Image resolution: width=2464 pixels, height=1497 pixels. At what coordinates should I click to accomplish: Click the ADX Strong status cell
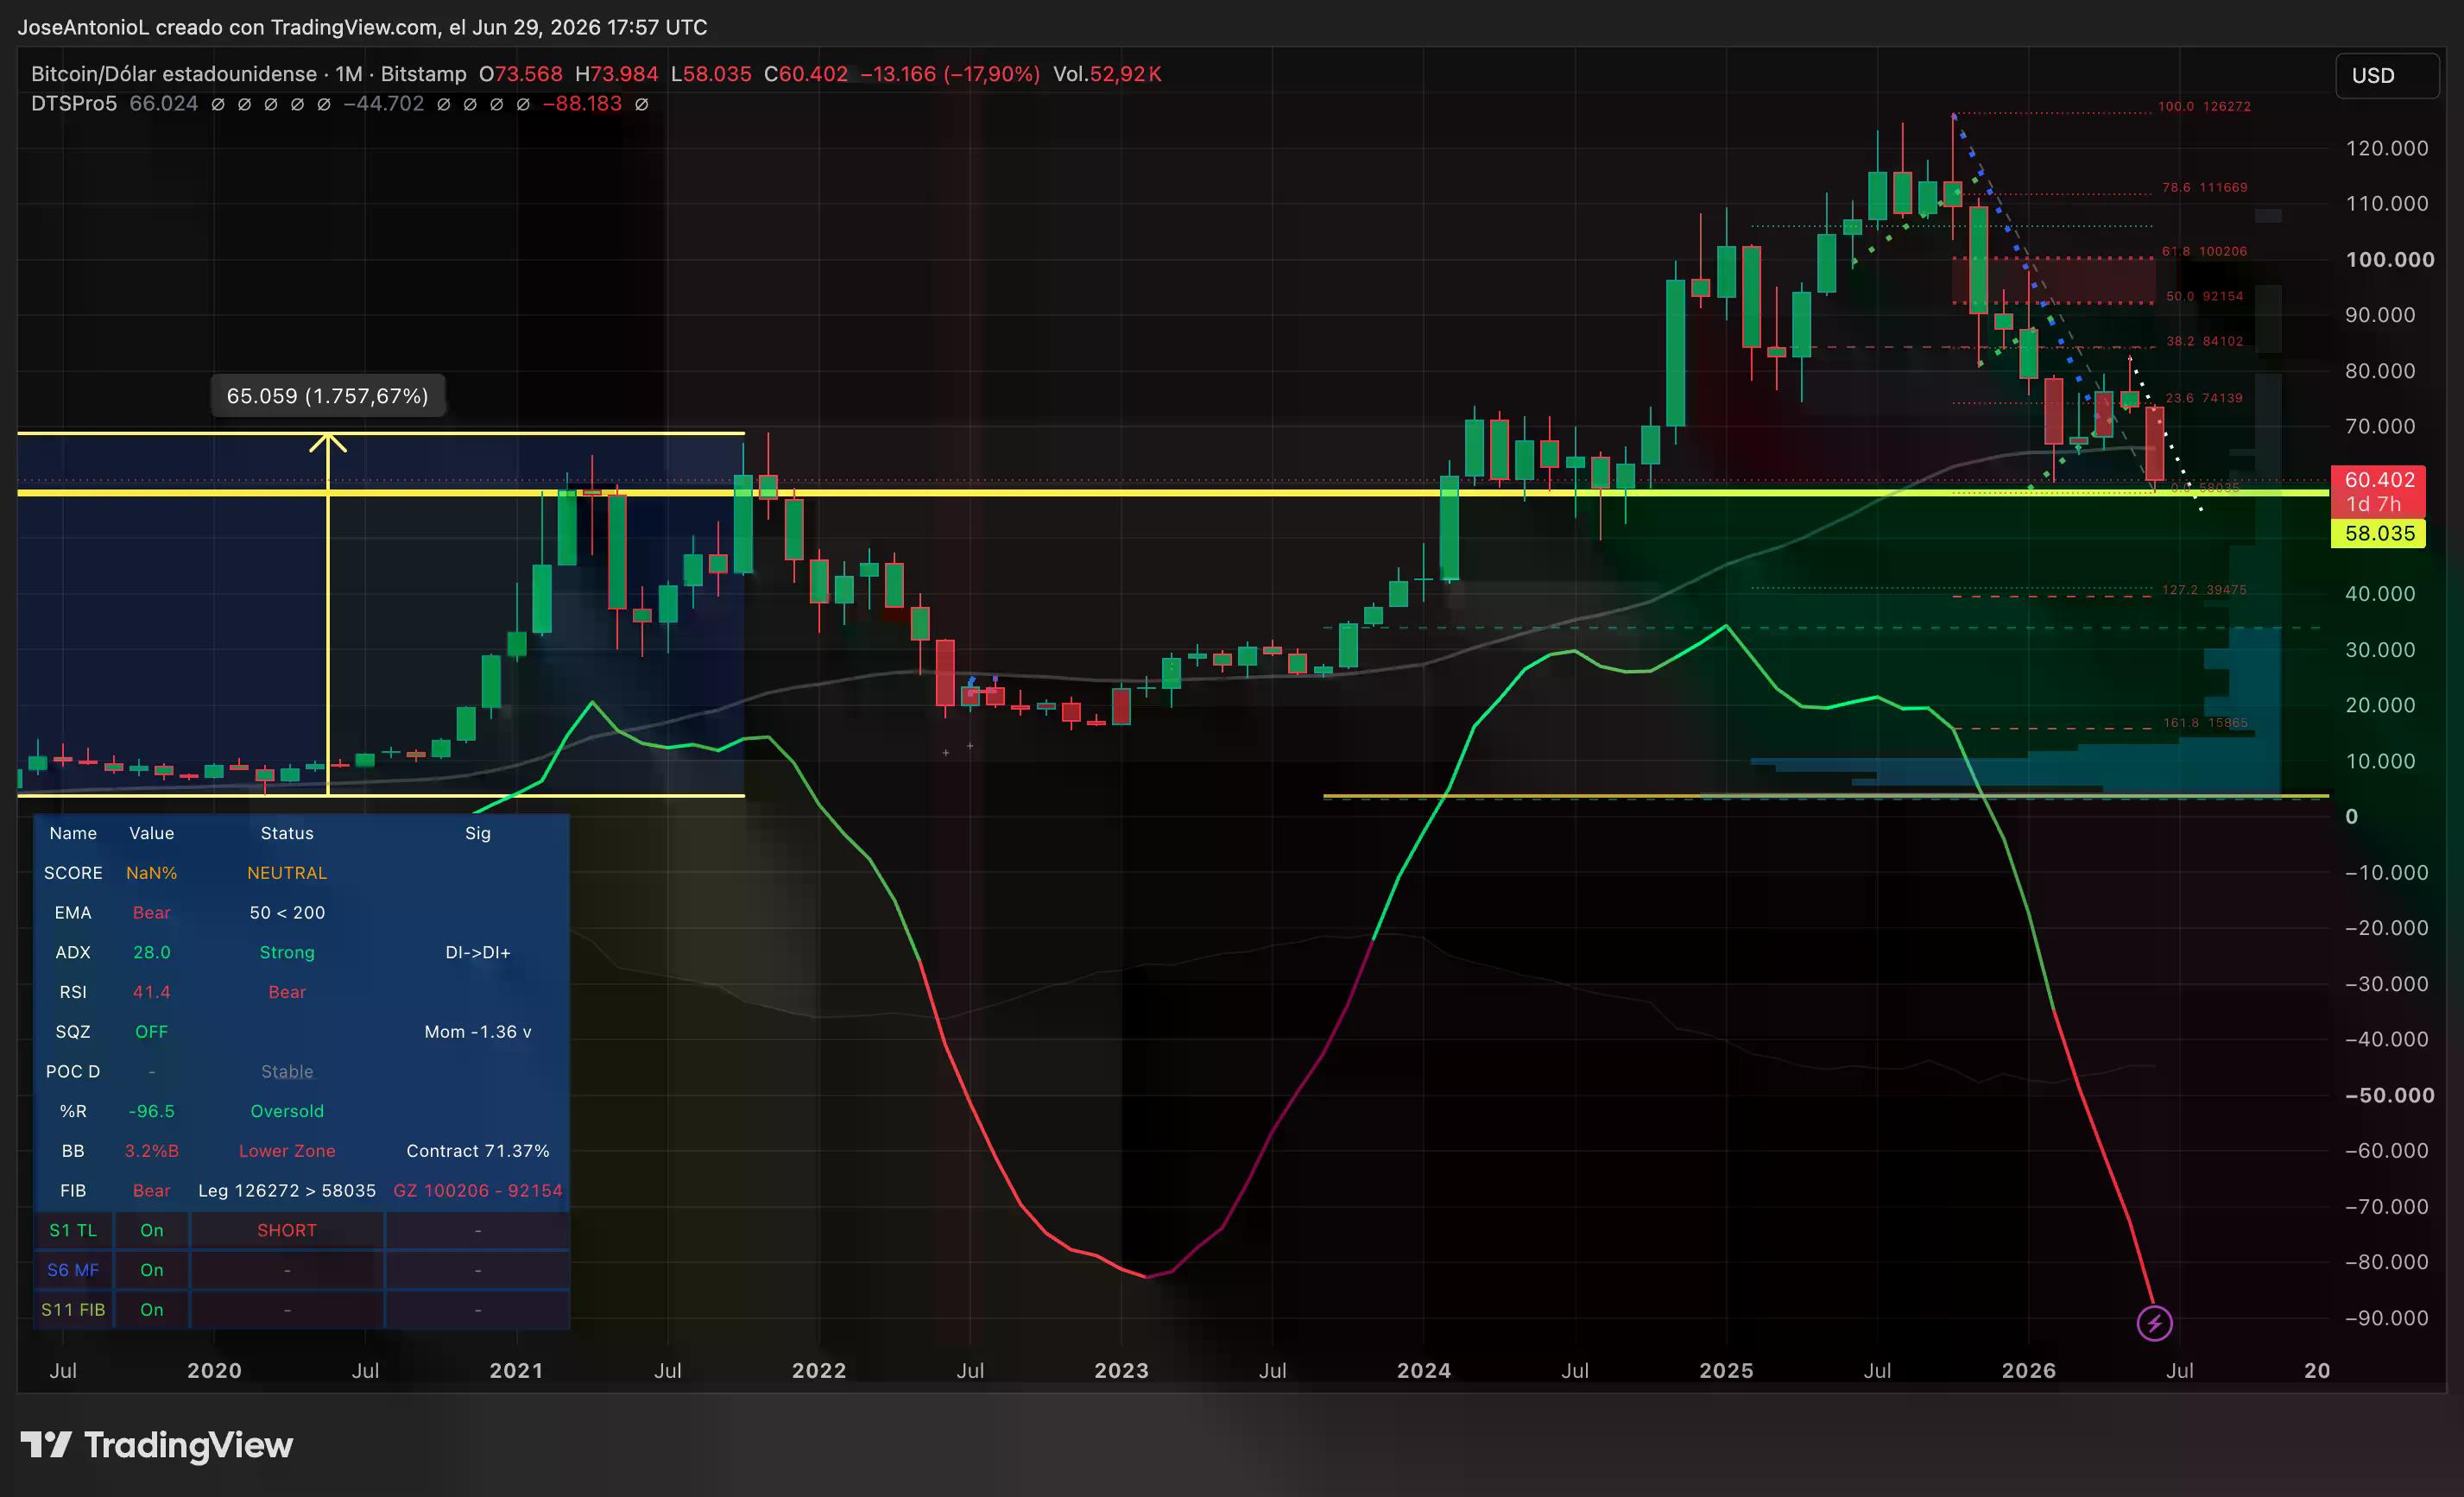coord(287,952)
